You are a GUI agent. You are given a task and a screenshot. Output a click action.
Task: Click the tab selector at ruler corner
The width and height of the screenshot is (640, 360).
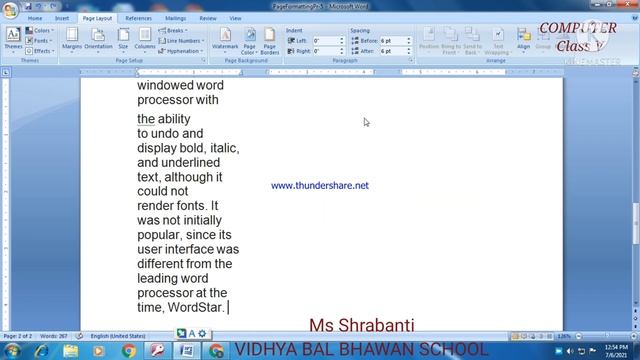pos(6,72)
